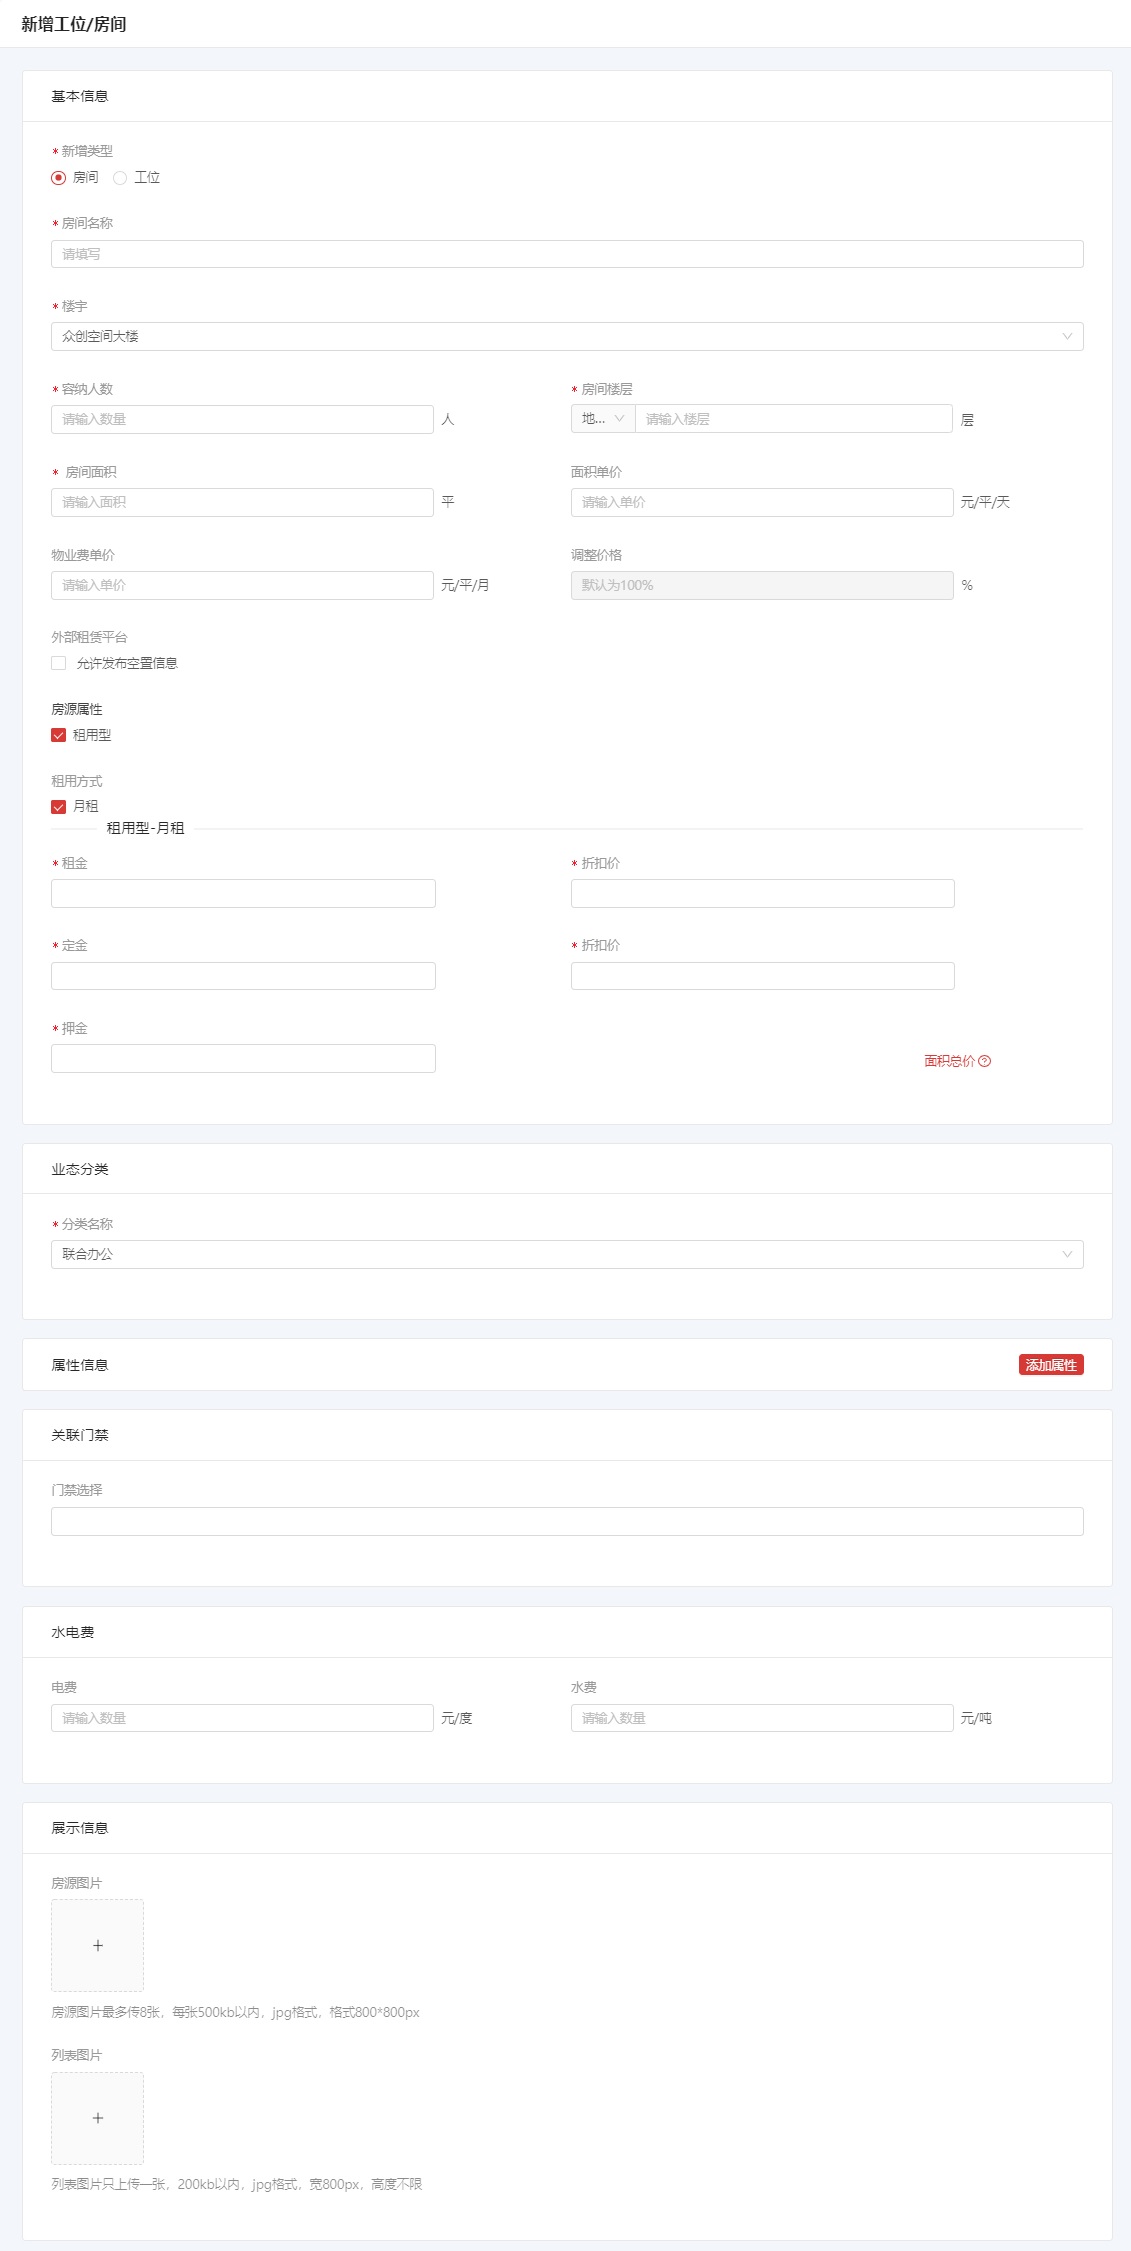Click the 容纳人数 input field
This screenshot has width=1131, height=2251.
click(x=242, y=419)
